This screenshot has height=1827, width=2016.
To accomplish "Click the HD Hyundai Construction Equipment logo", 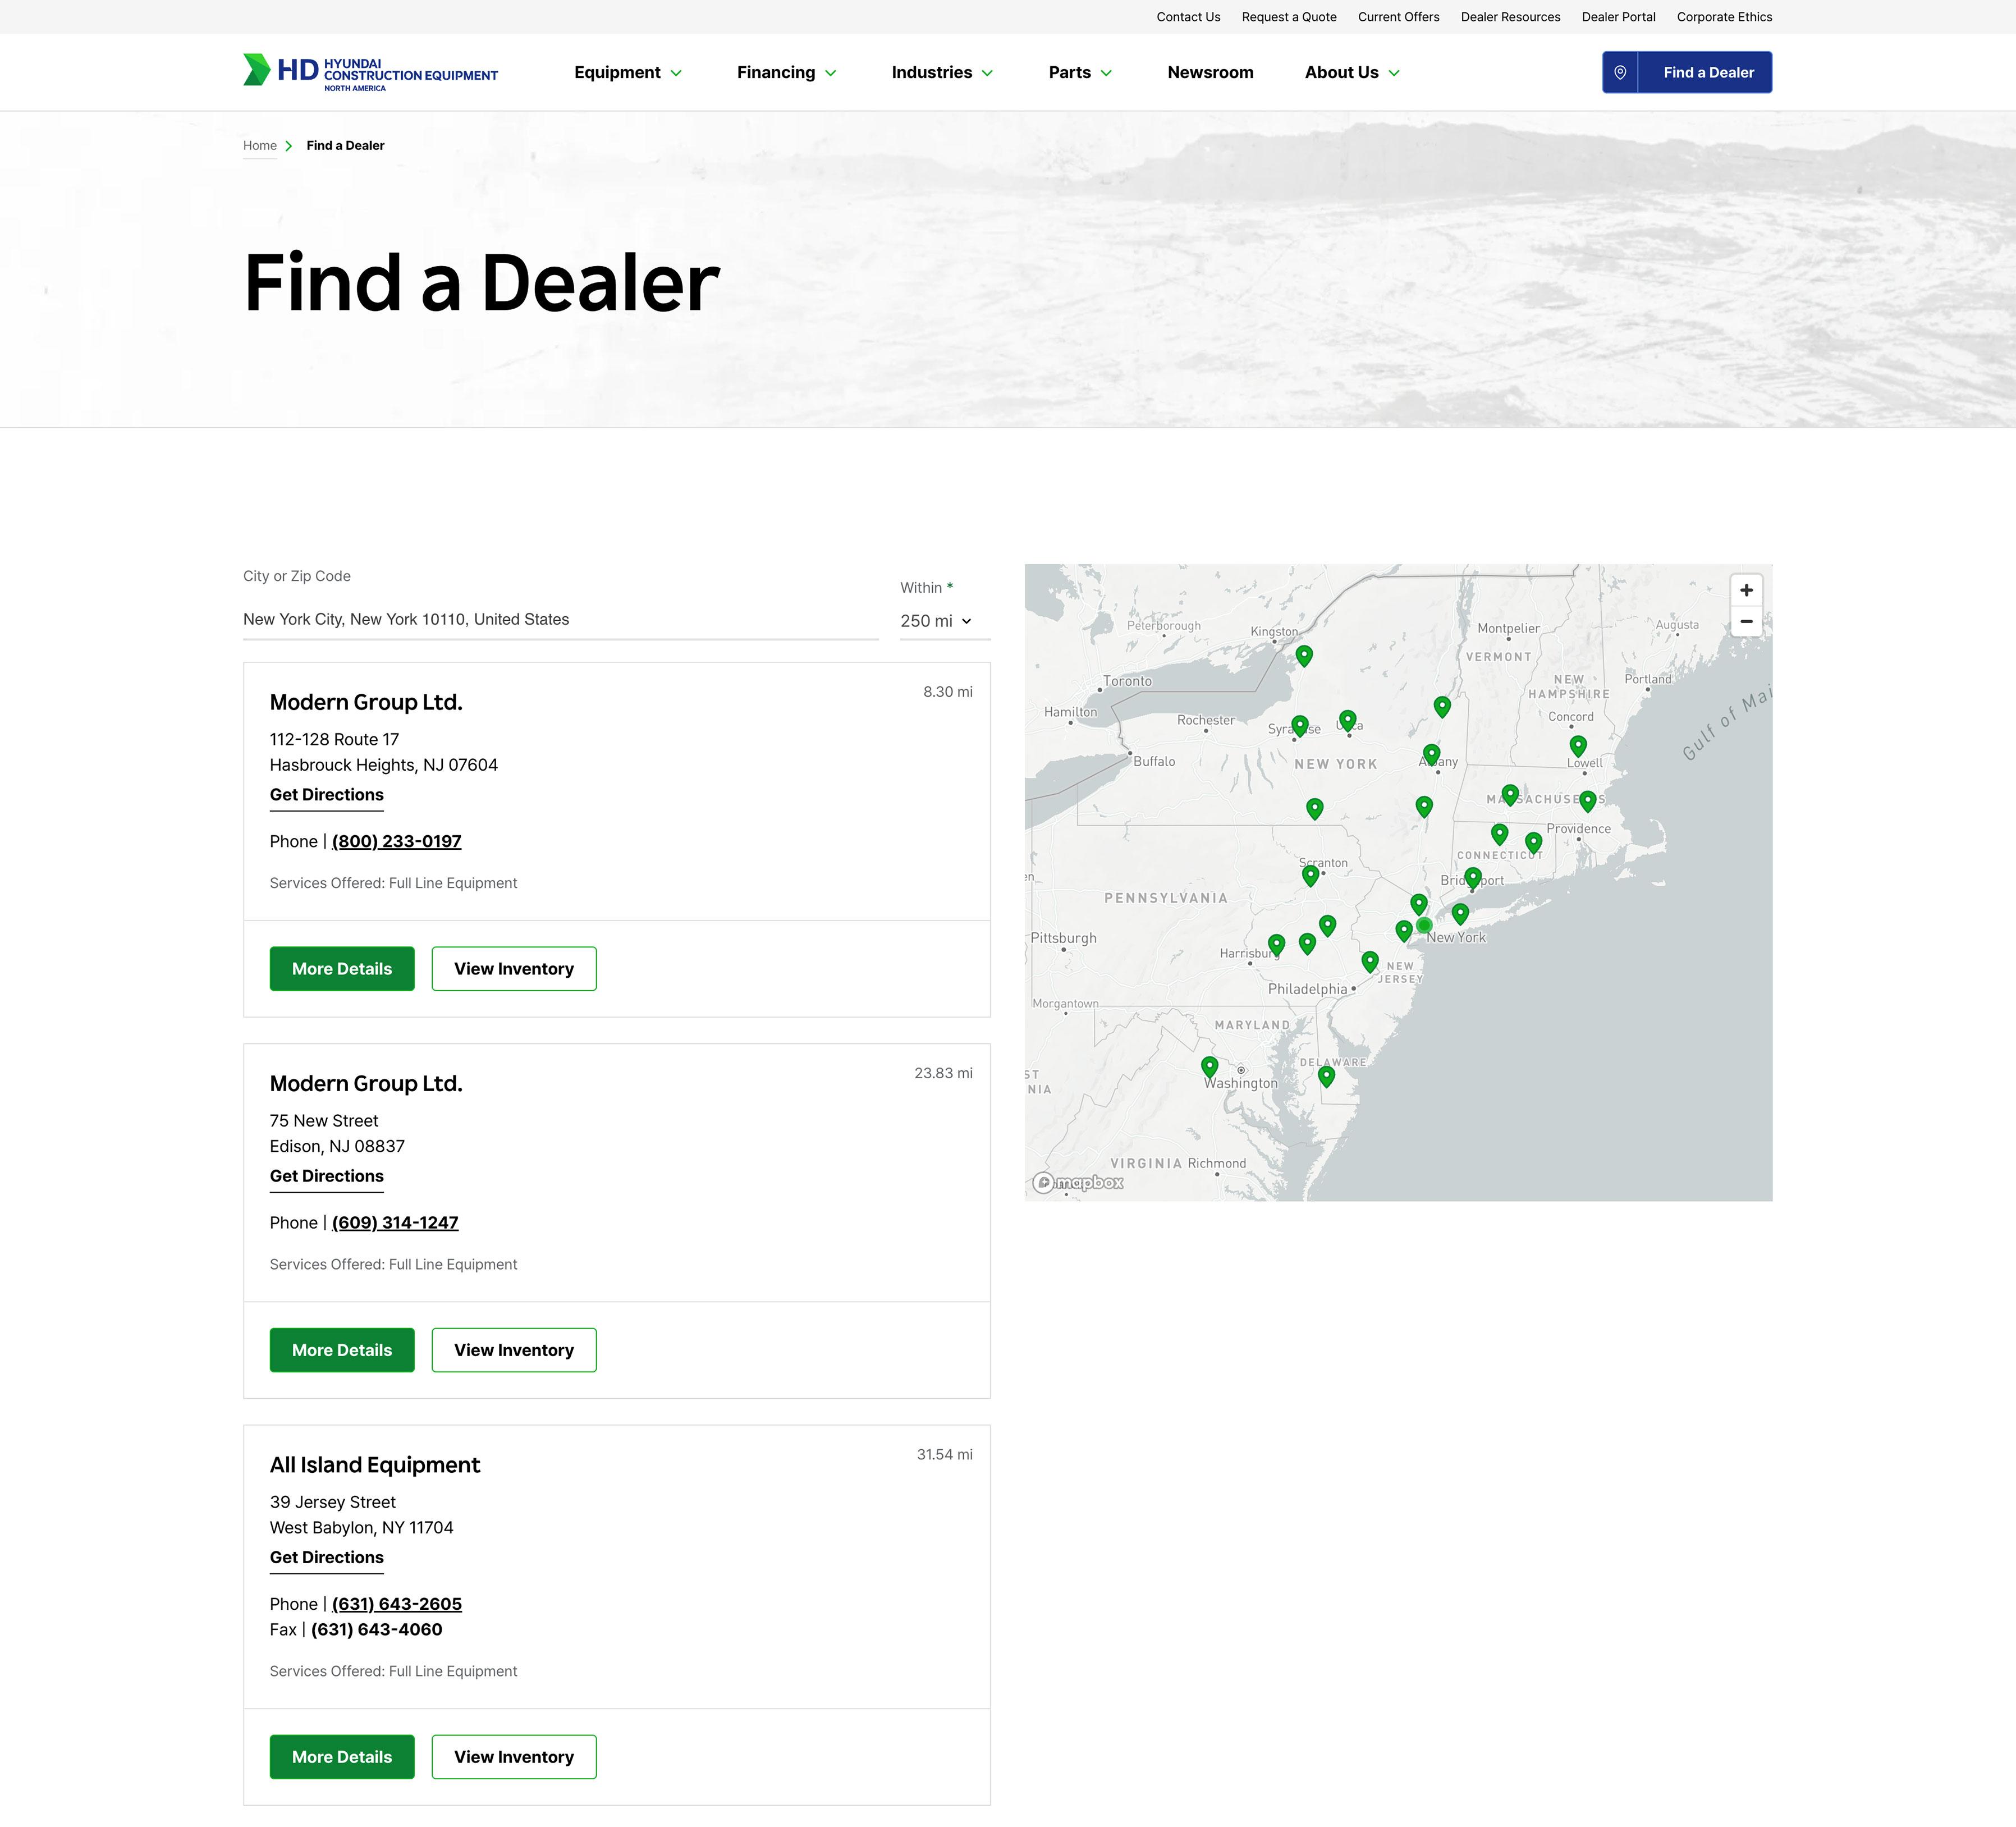I will click(x=370, y=72).
